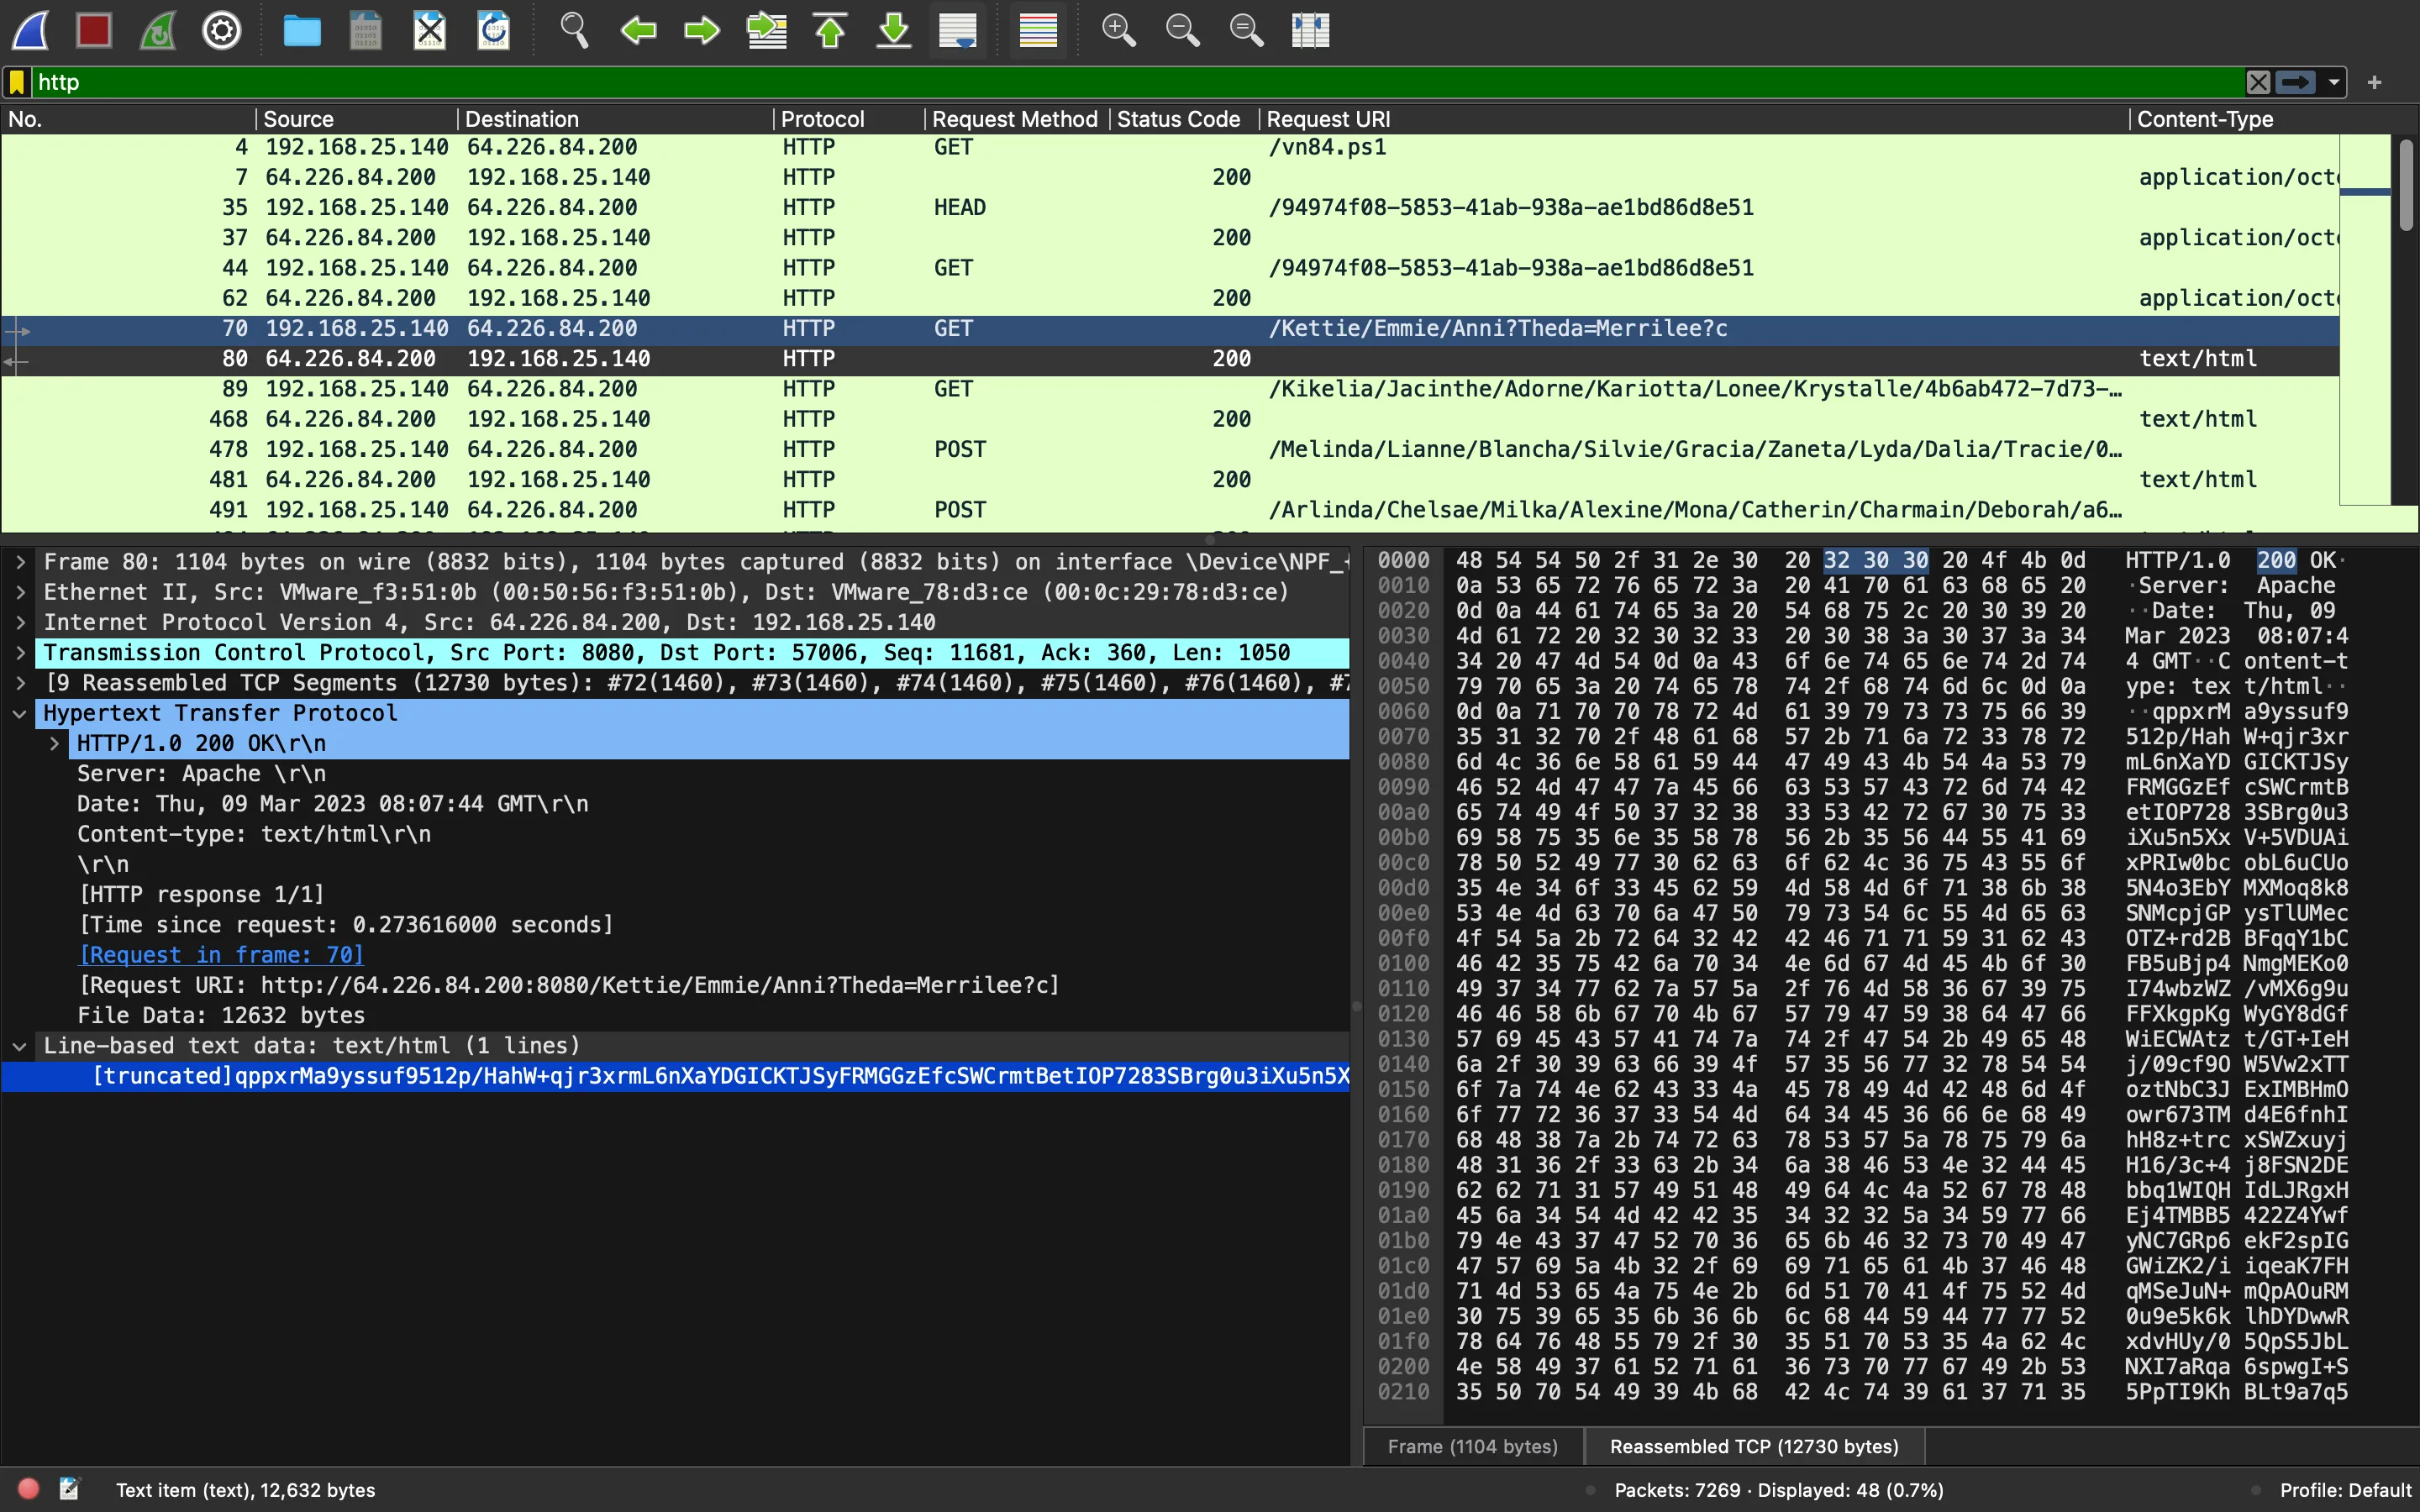Click the packet minimap intelligent scrollbar
This screenshot has width=2420, height=1512.
tap(2365, 320)
